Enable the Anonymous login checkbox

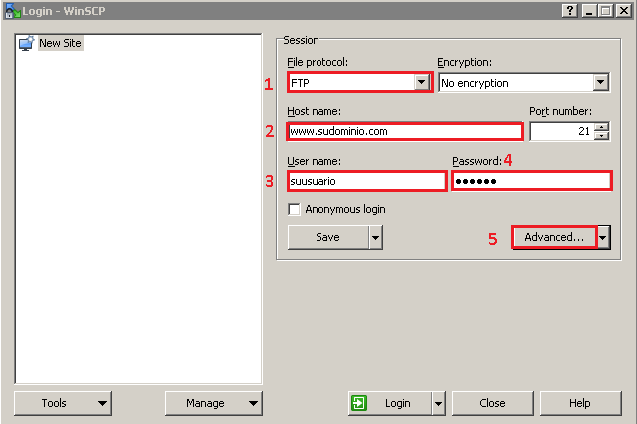point(294,210)
